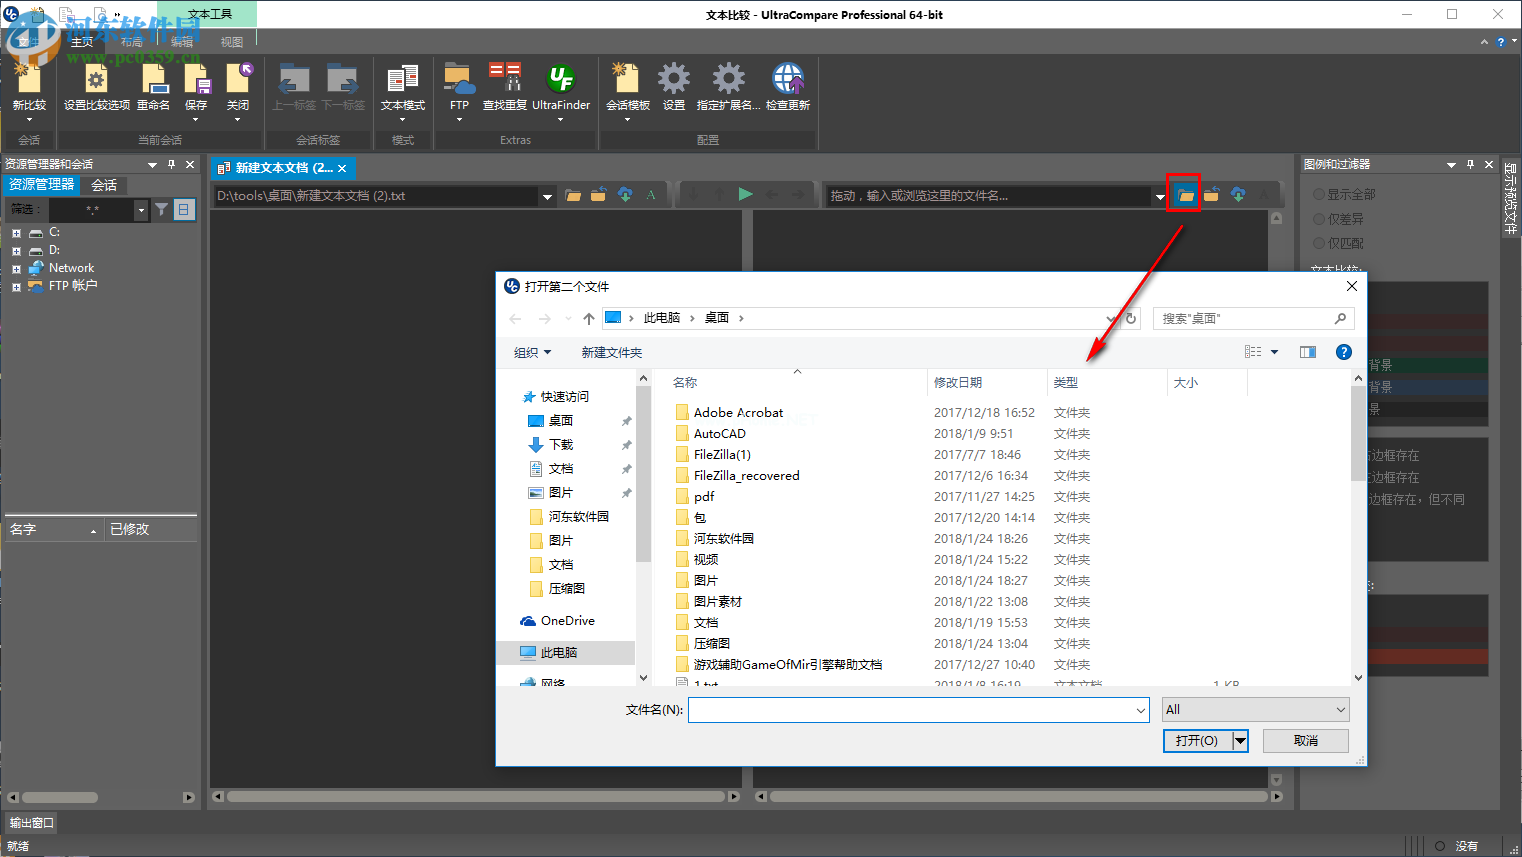Open the right file path dropdown
Image resolution: width=1522 pixels, height=857 pixels.
[x=1160, y=196]
